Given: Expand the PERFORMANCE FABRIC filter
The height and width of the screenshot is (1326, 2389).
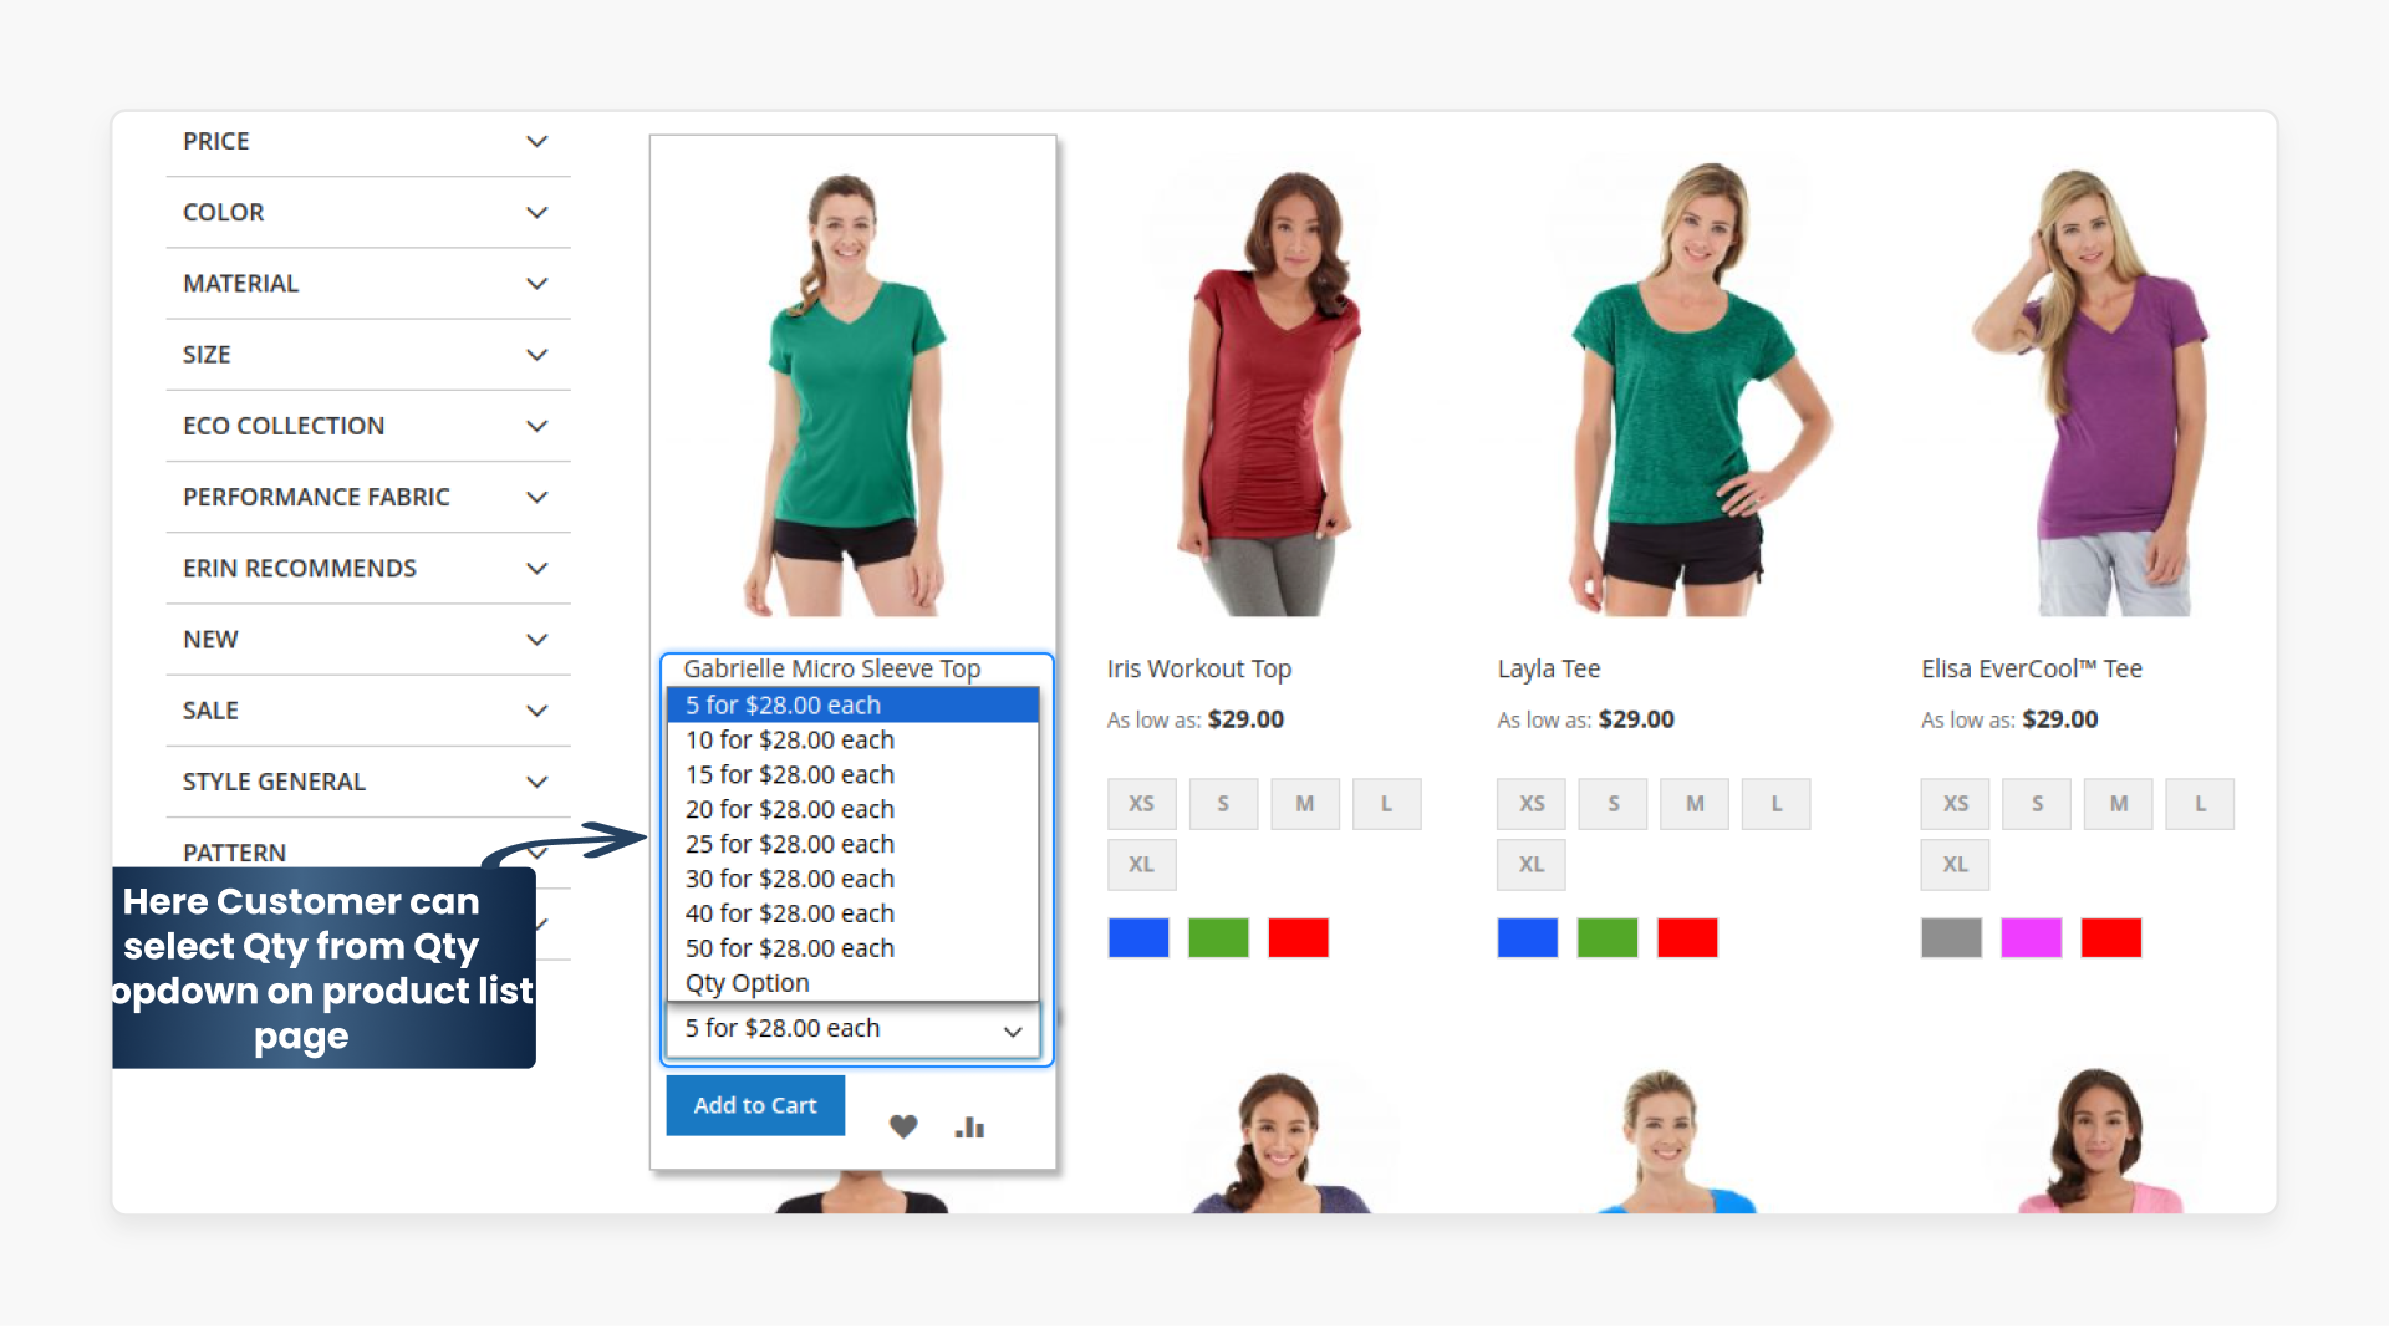Looking at the screenshot, I should (x=364, y=496).
